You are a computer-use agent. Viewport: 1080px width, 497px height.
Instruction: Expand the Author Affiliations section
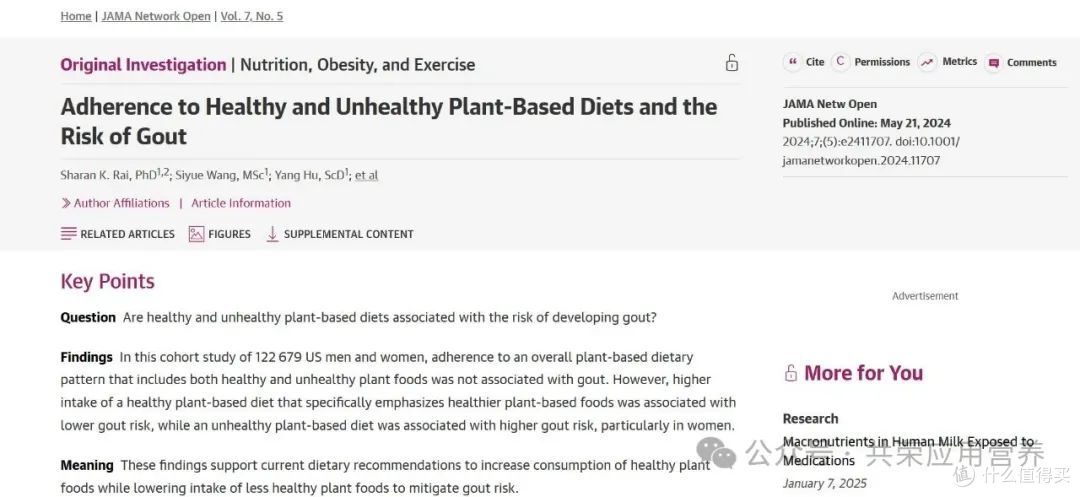coord(115,203)
